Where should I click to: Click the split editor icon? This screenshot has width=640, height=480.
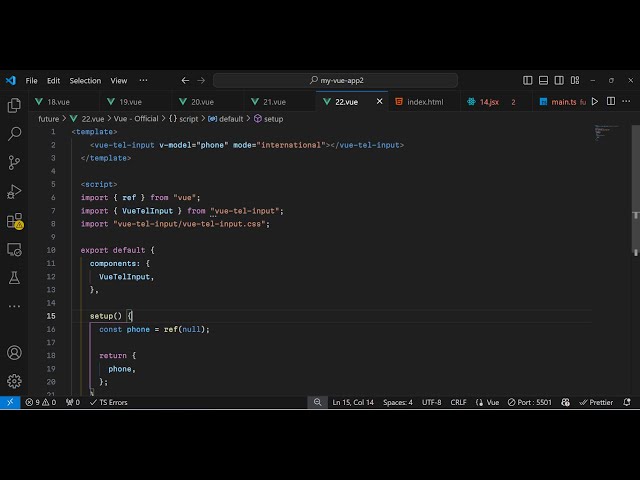tap(611, 102)
